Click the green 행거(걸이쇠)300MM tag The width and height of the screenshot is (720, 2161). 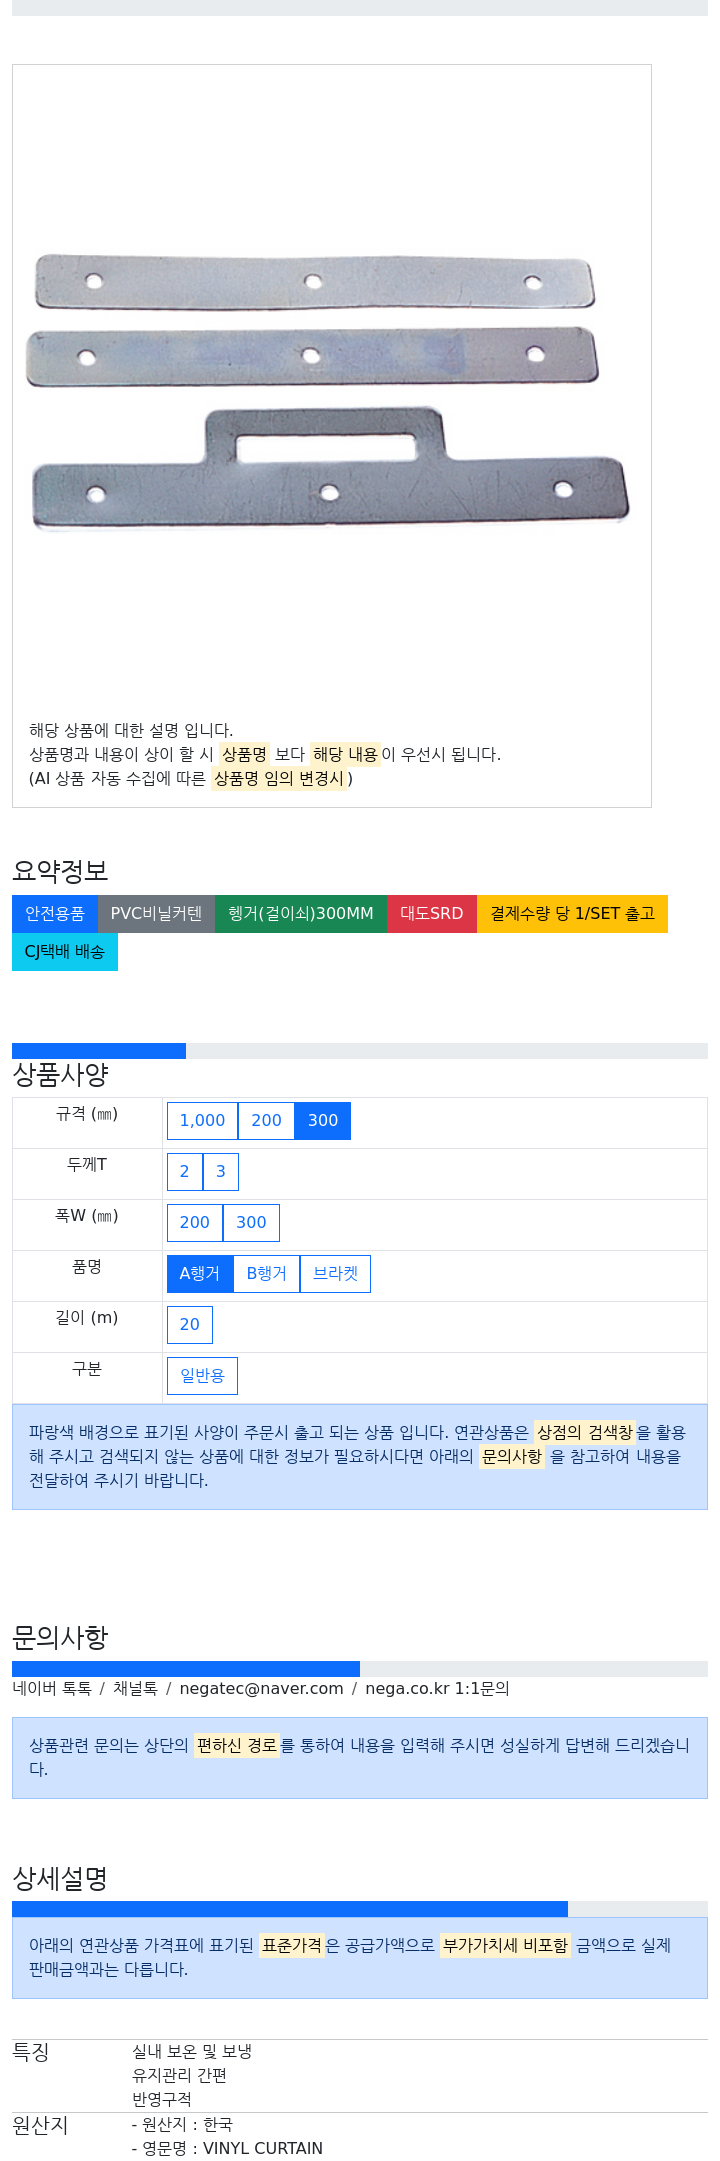[301, 914]
